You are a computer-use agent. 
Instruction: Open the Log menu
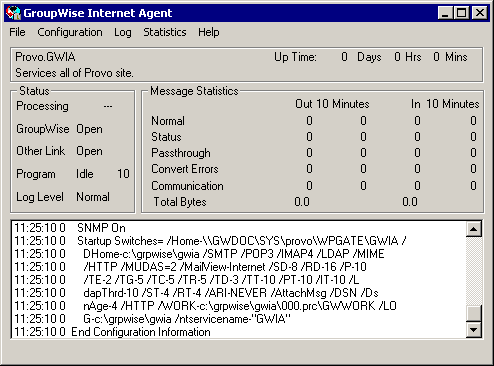[123, 32]
